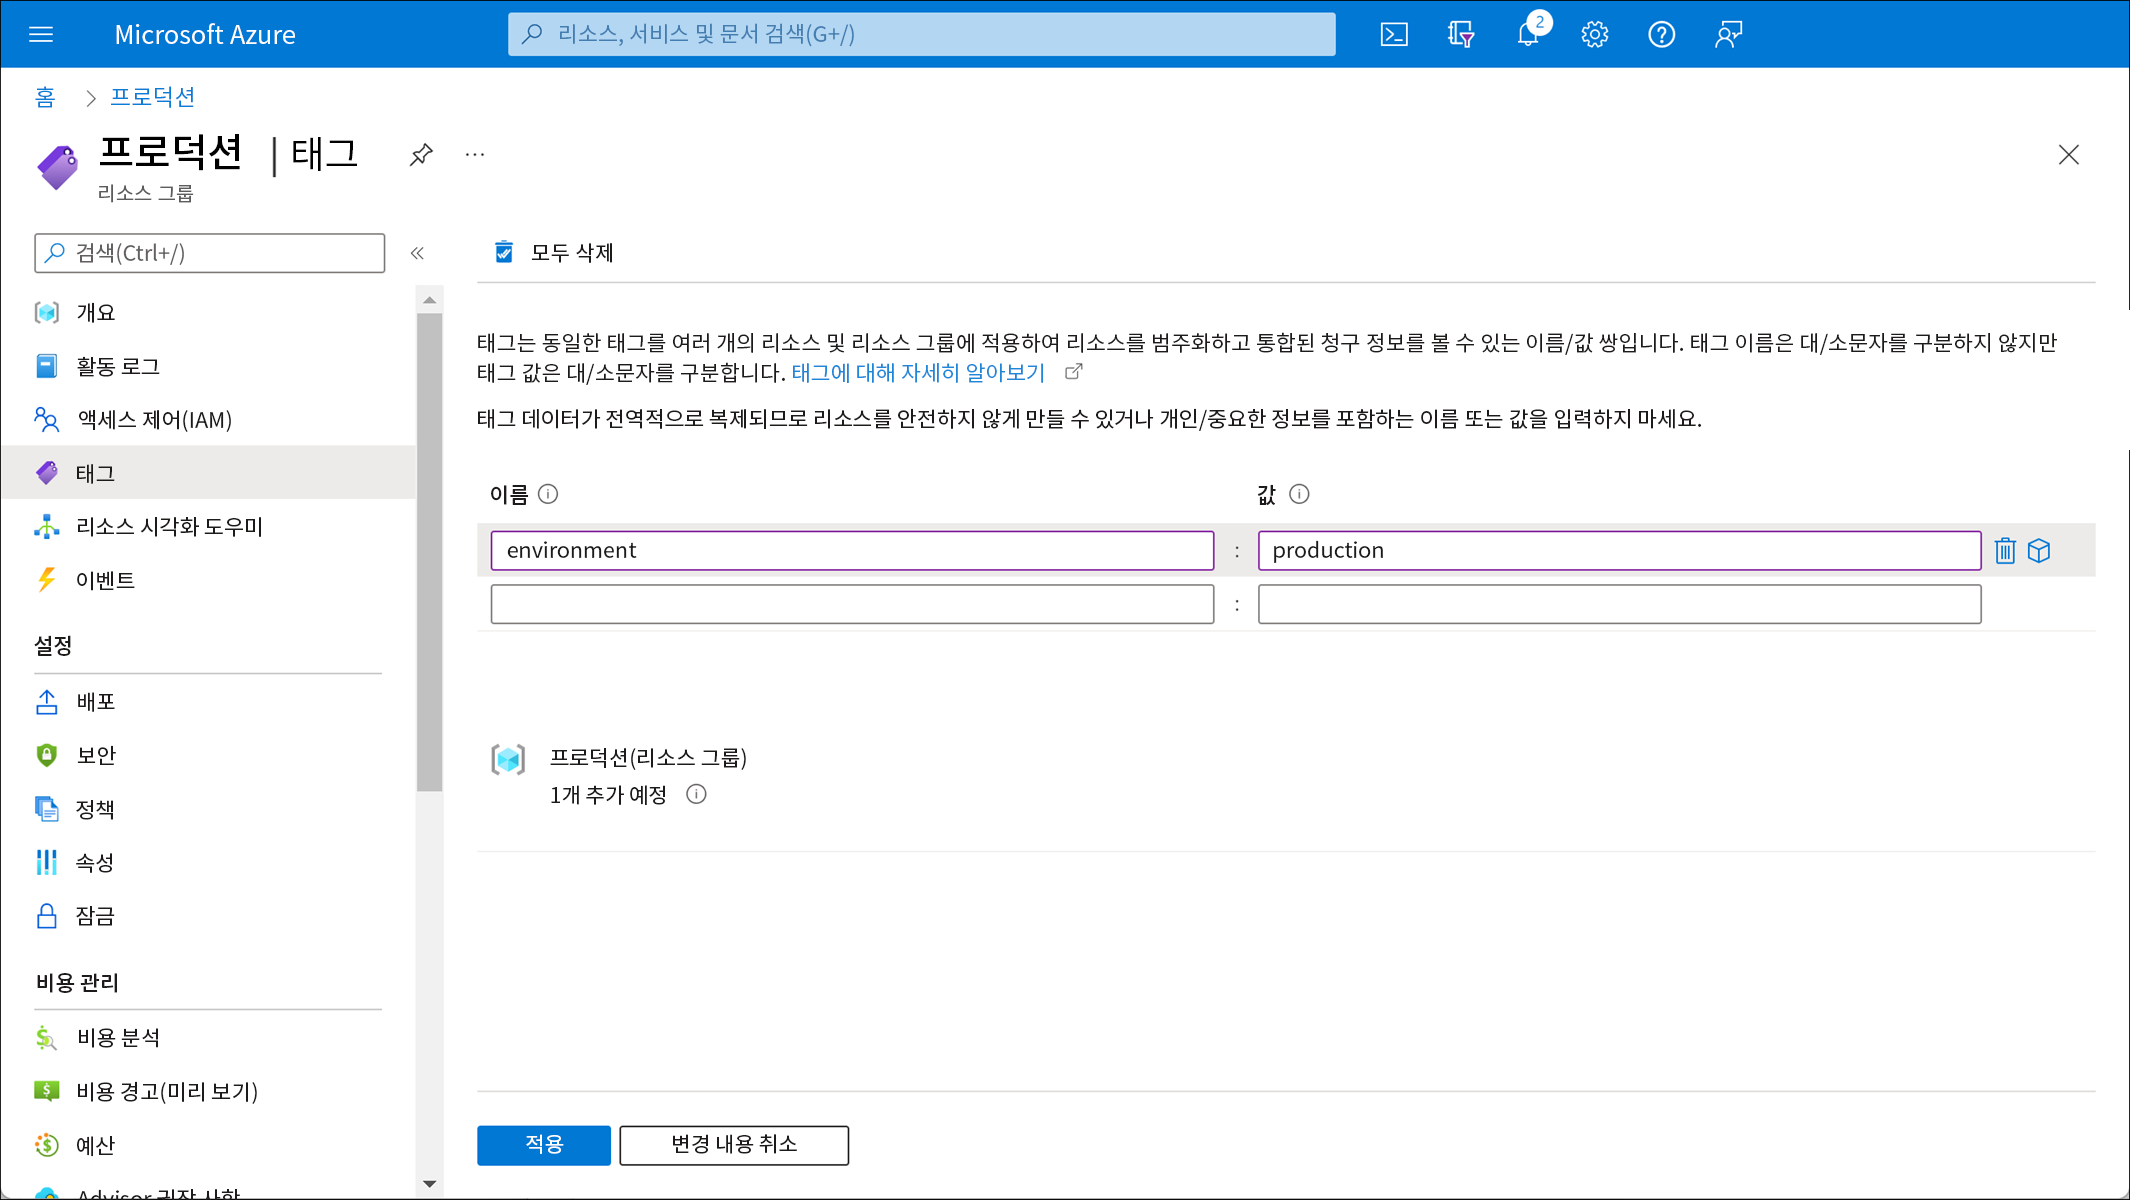Open the directory and subscription filter
Viewport: 2130px width, 1200px height.
[1461, 35]
